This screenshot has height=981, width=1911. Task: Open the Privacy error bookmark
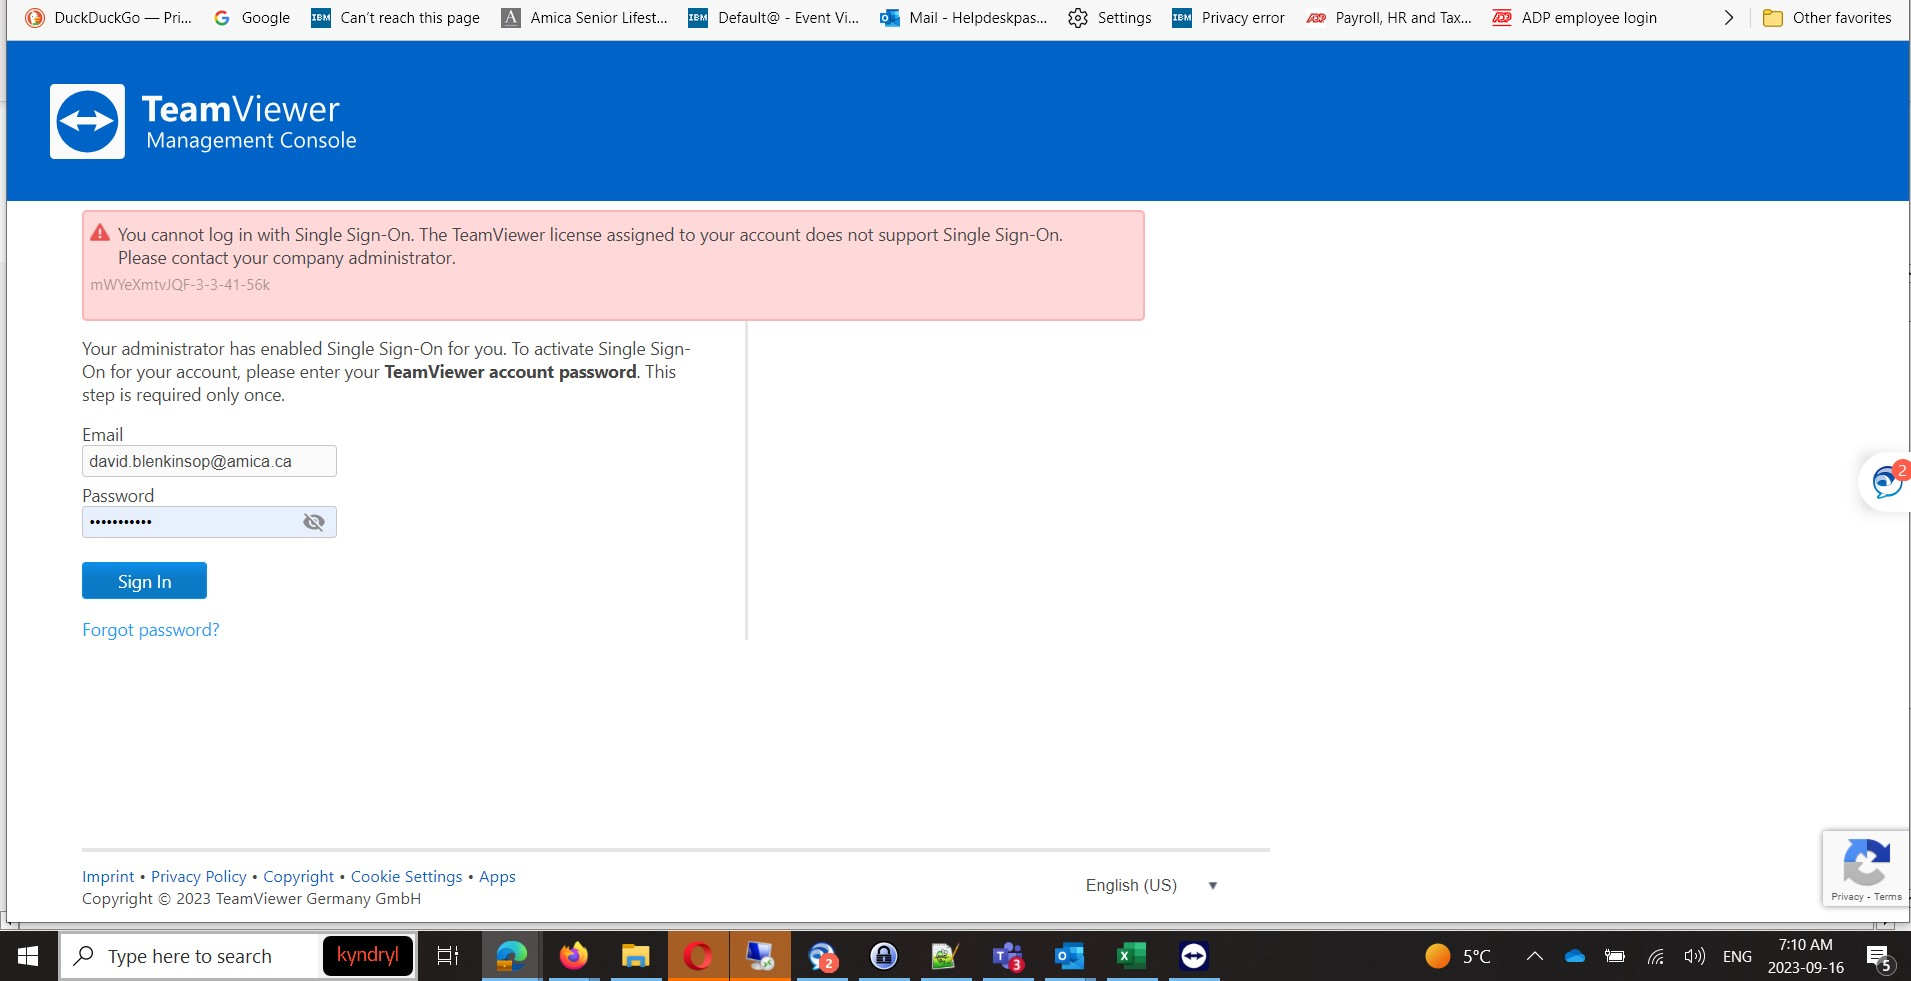pos(1229,18)
